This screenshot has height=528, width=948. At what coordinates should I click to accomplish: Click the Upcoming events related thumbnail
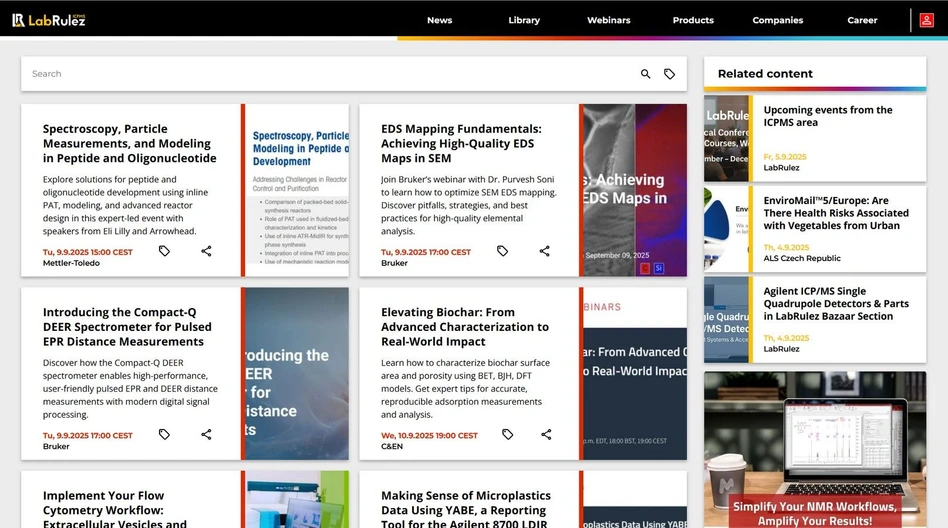pyautogui.click(x=726, y=139)
